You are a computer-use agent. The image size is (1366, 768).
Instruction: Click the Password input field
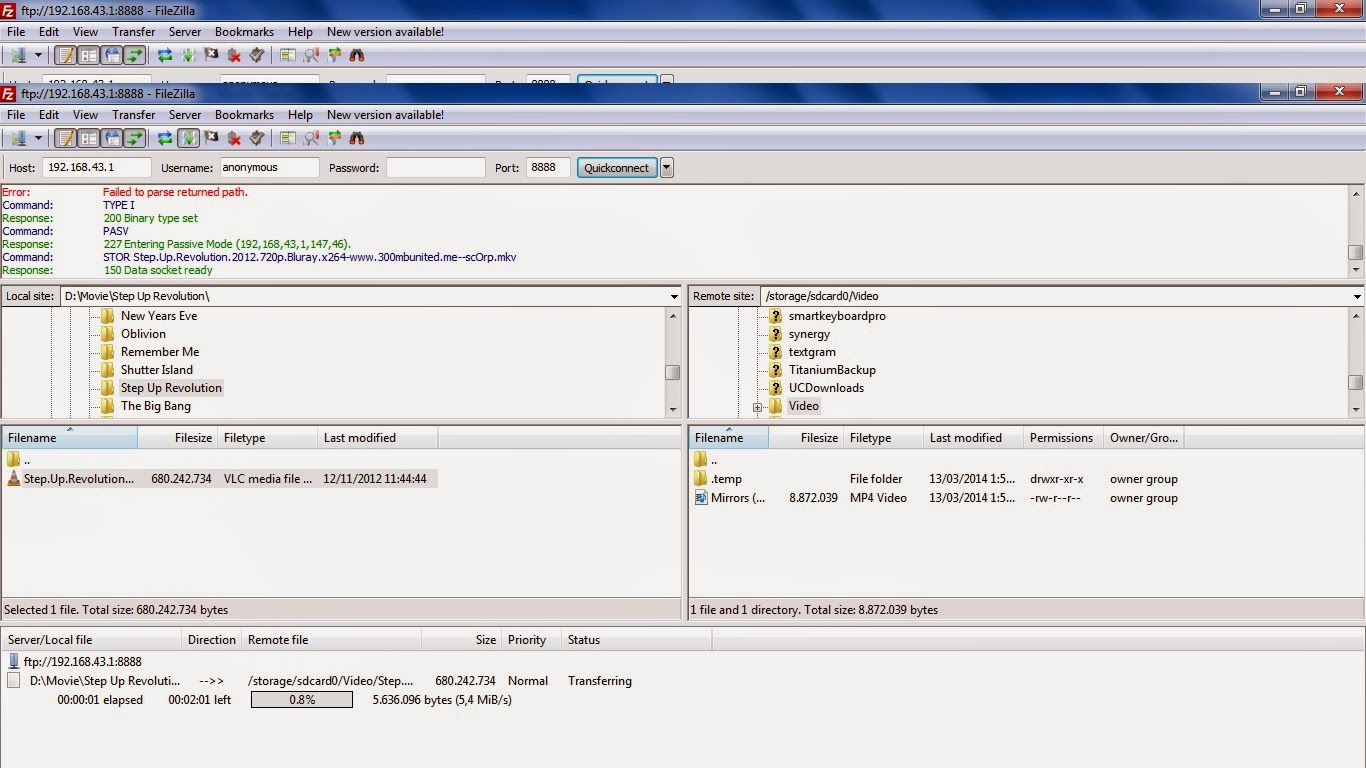[x=435, y=168]
